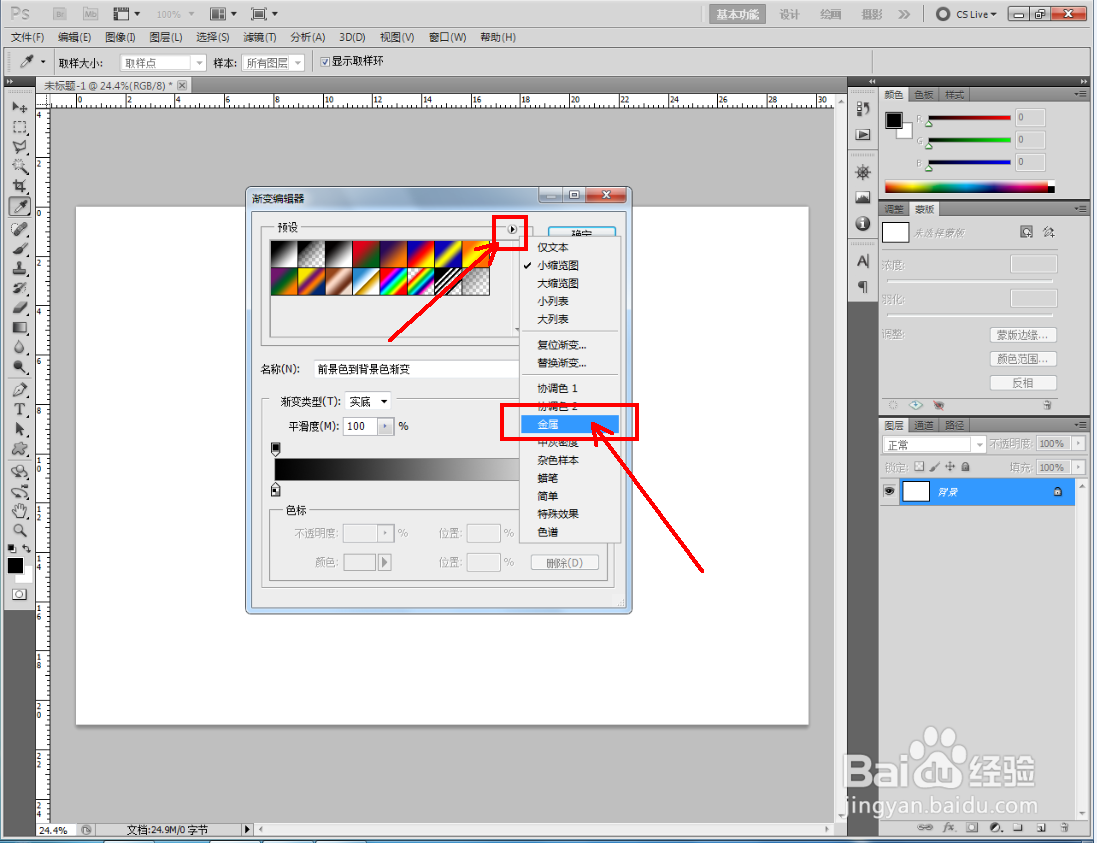Switch to the 色板 tab
This screenshot has width=1097, height=843.
(923, 94)
